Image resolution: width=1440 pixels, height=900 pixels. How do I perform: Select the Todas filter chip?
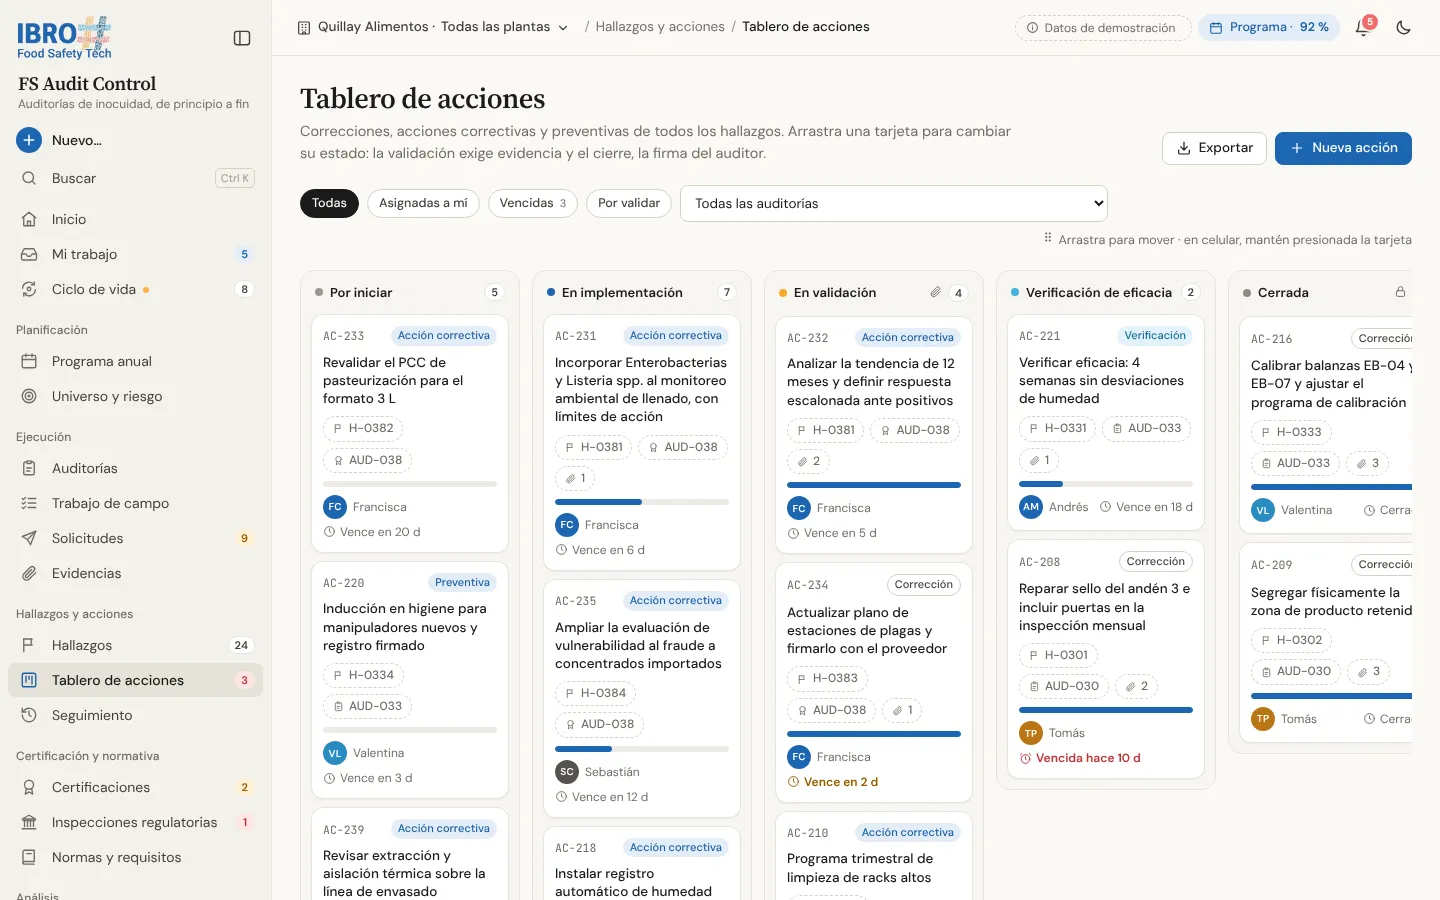(x=329, y=203)
